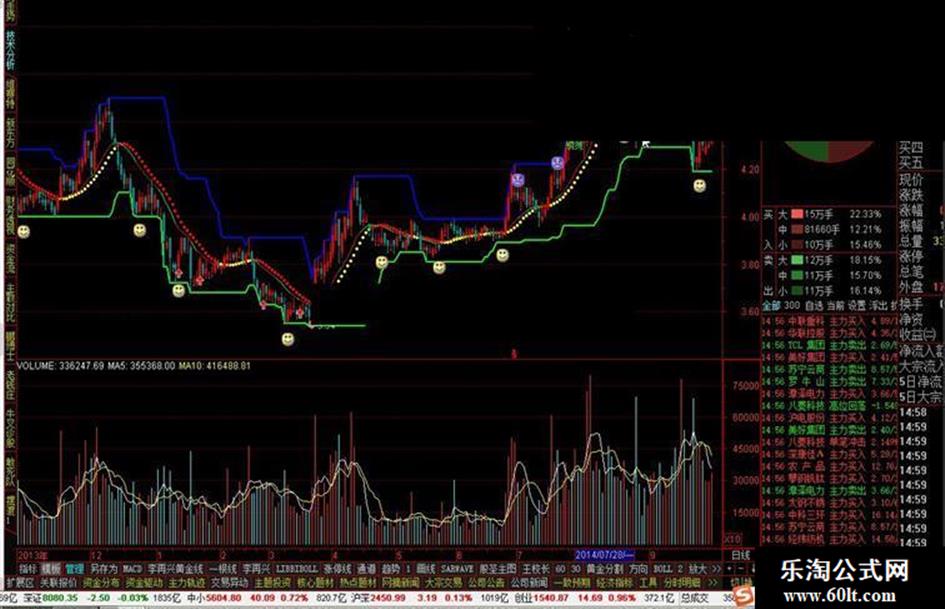Screen dimensions: 945x609
Task: Click the TCL 集团 alert row
Action: click(829, 346)
